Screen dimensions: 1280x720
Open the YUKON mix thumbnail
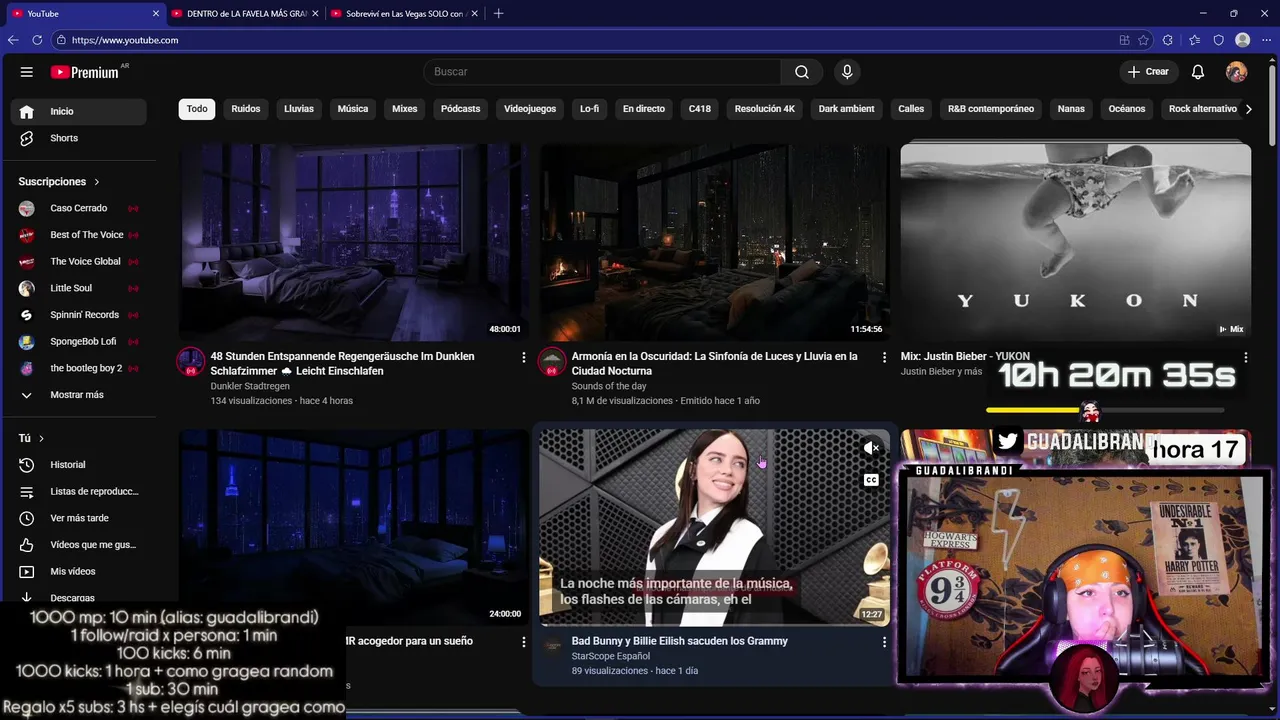click(x=1075, y=242)
